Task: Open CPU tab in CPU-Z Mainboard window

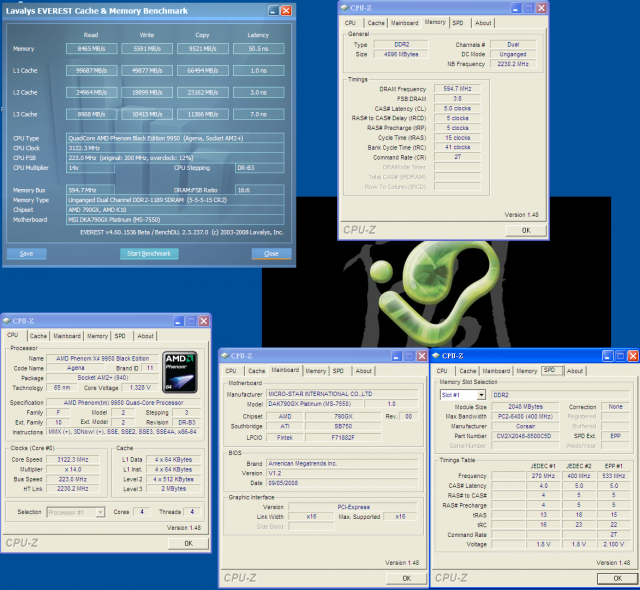Action: pyautogui.click(x=231, y=371)
